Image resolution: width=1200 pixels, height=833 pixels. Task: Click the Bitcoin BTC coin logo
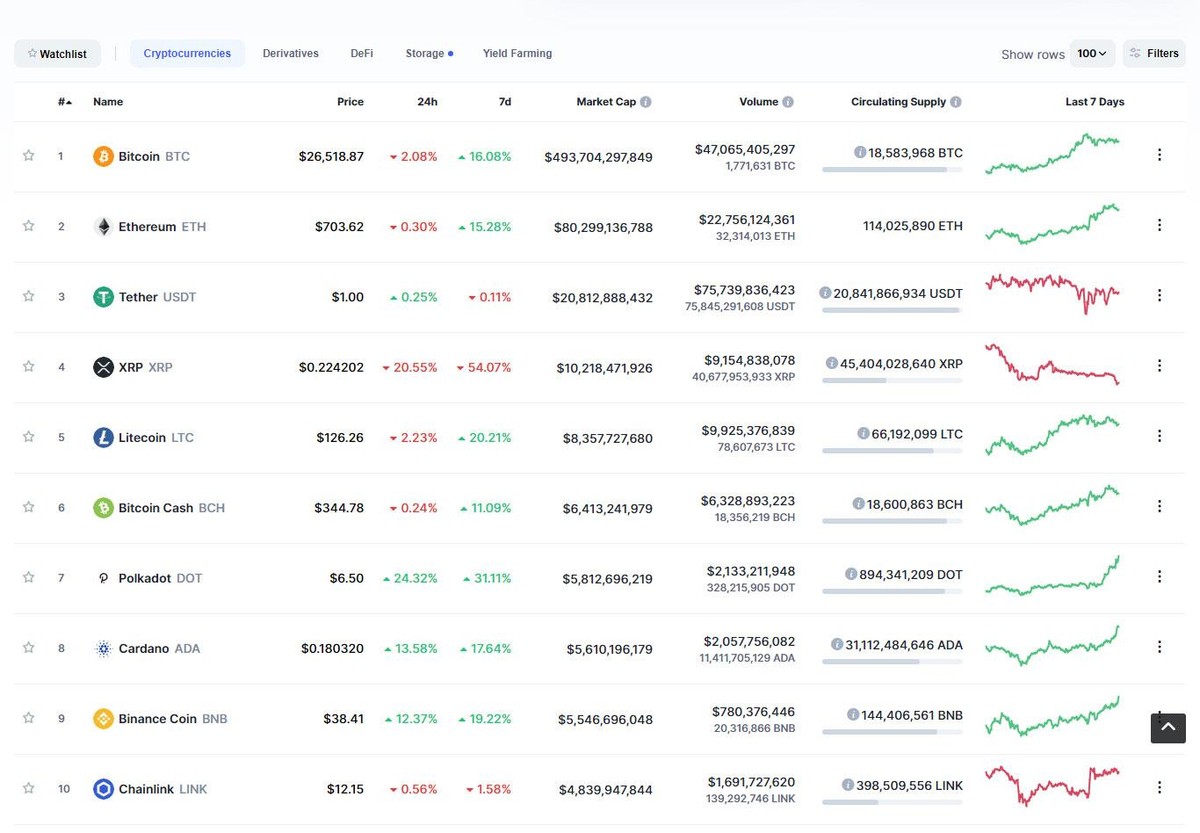tap(104, 156)
